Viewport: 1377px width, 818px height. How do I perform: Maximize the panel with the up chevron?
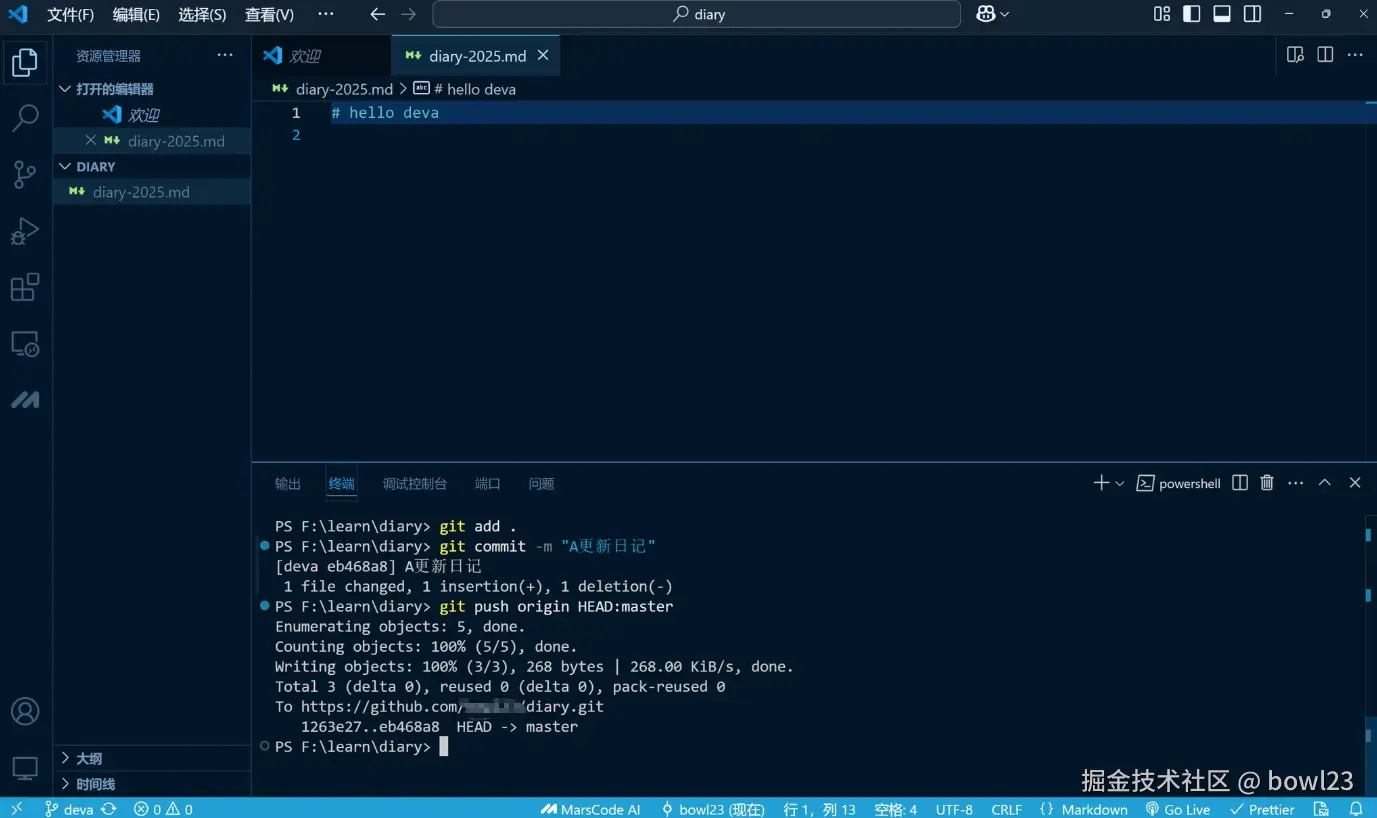1325,483
